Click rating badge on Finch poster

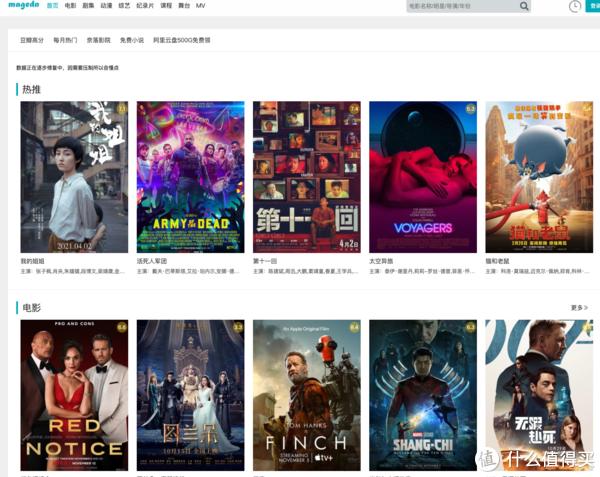[x=354, y=327]
